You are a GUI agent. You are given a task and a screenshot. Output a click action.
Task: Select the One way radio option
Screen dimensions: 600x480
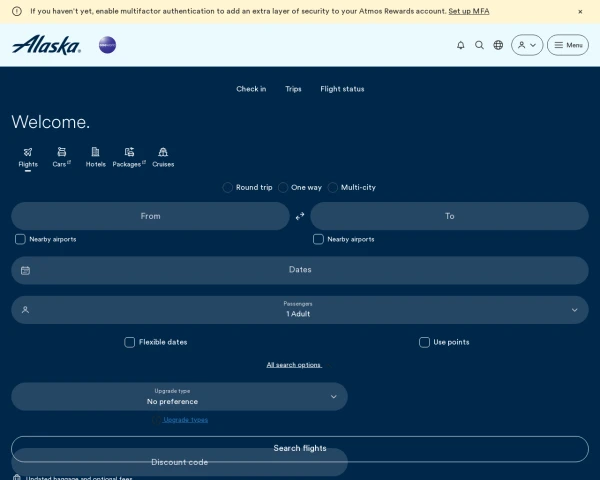click(x=283, y=188)
